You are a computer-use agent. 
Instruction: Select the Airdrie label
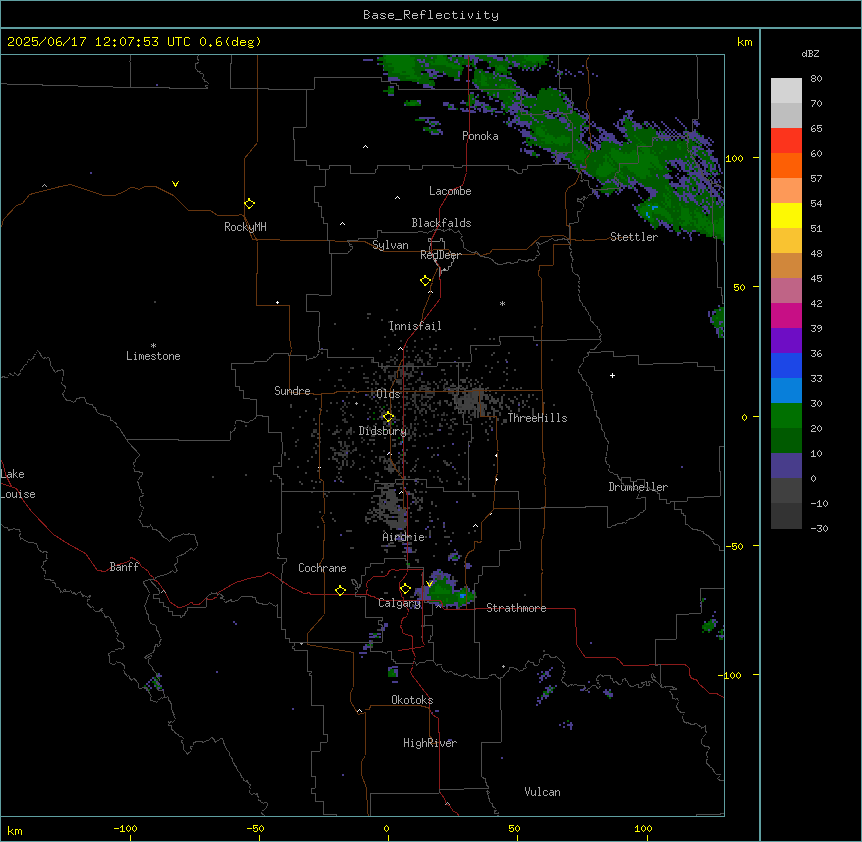point(404,537)
